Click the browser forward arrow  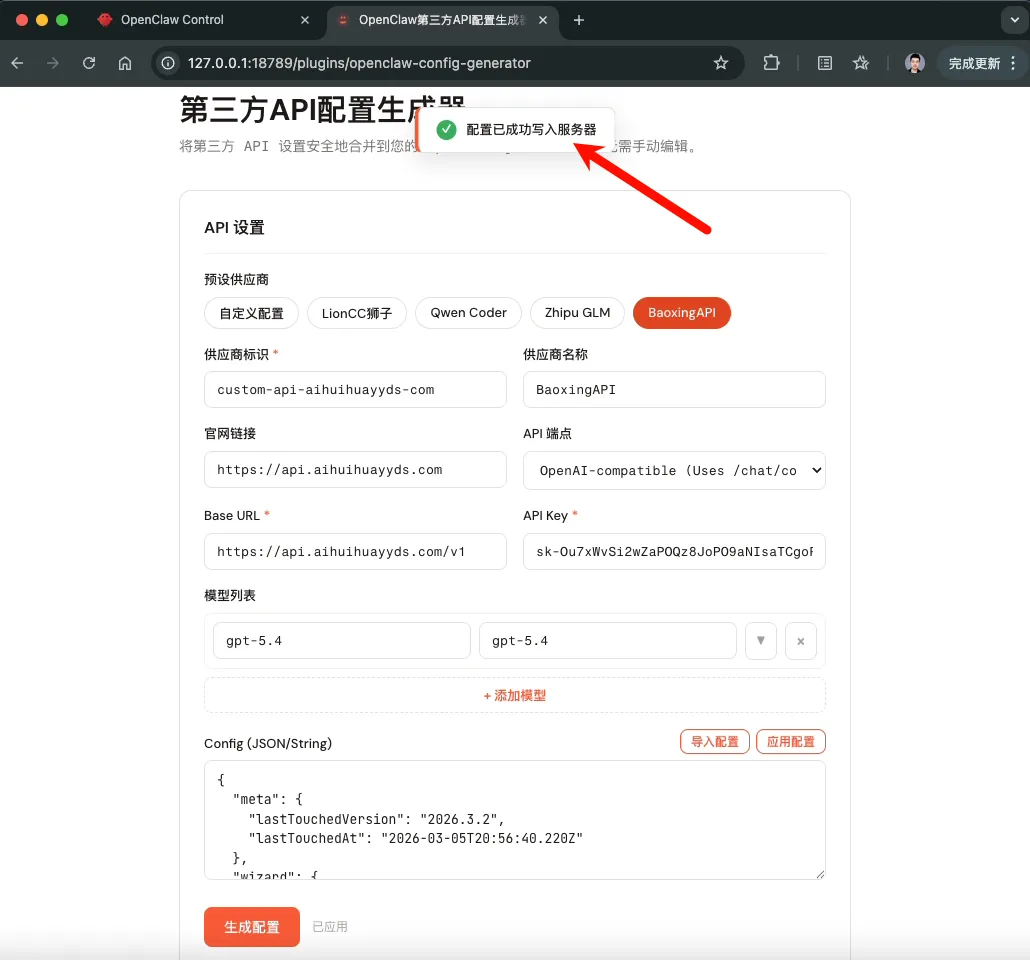(x=53, y=63)
